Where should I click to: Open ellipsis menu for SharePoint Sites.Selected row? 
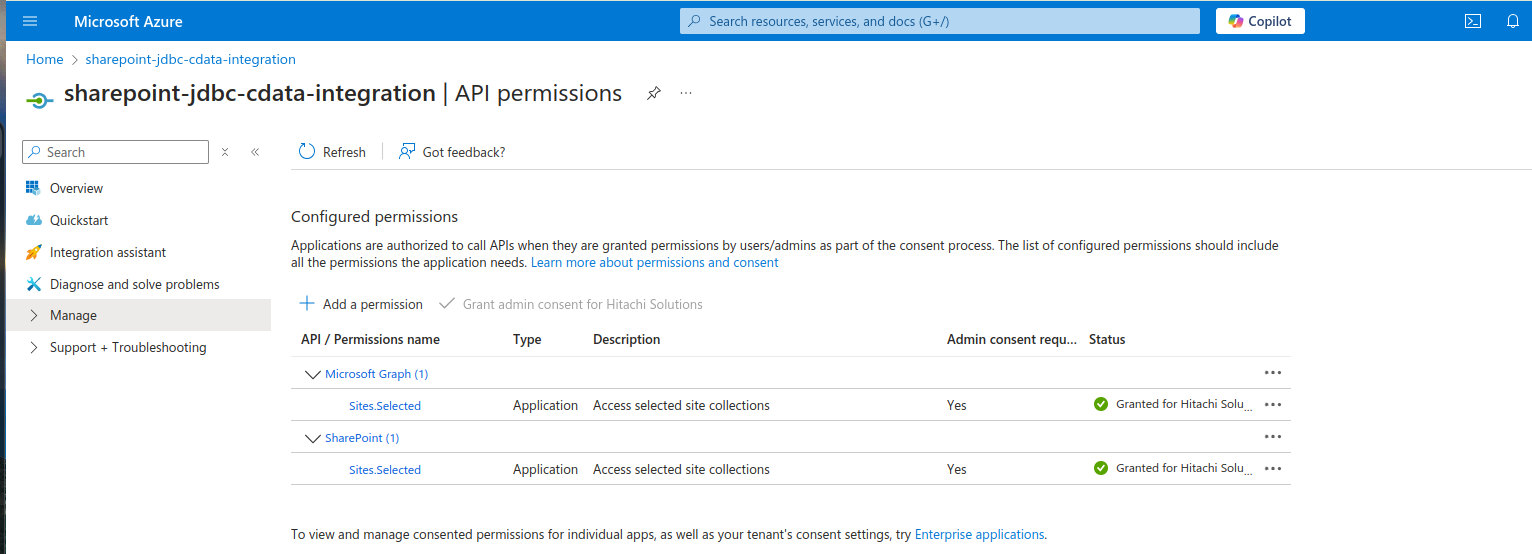tap(1273, 468)
